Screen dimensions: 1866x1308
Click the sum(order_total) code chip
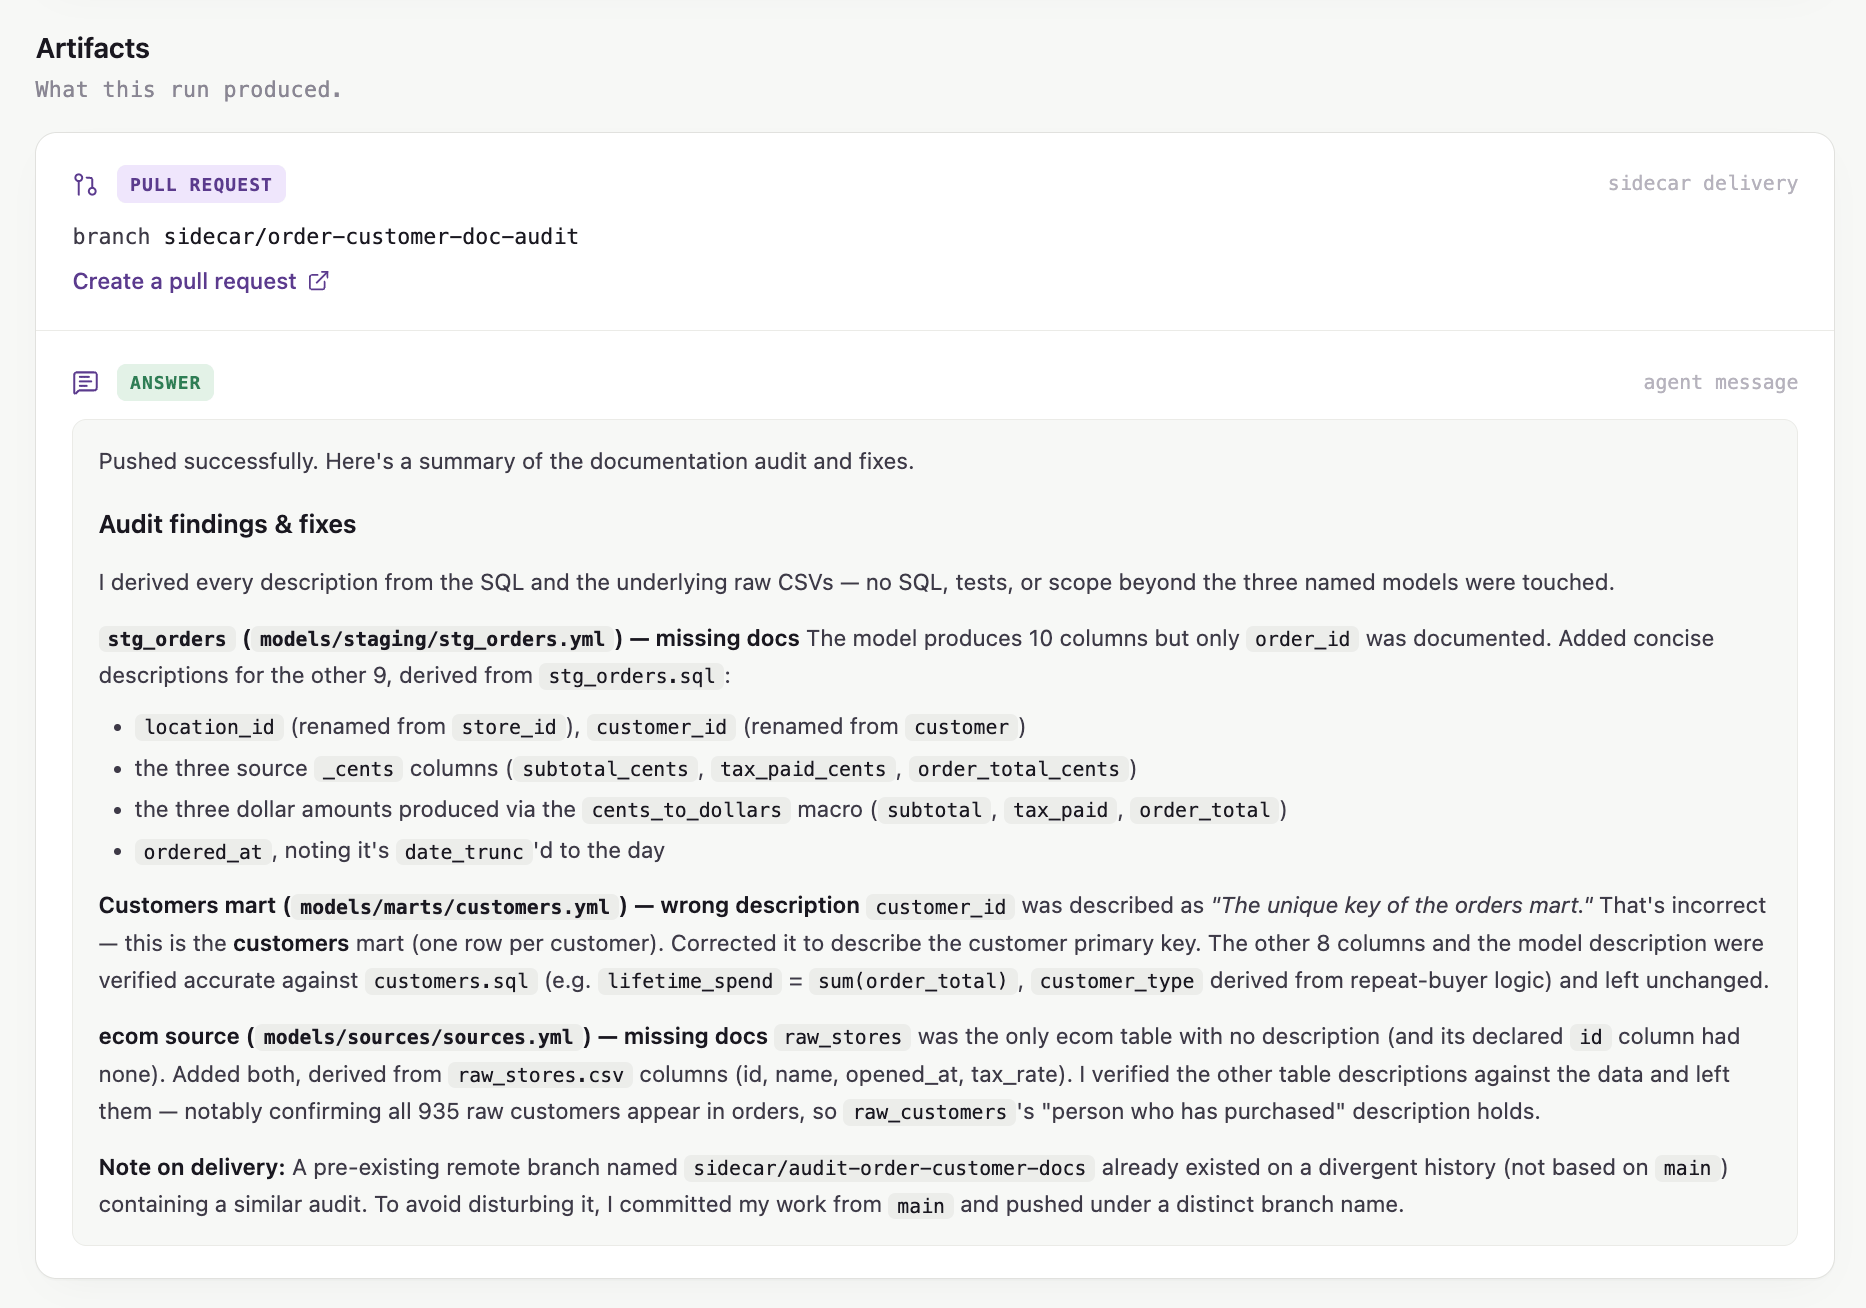coord(912,981)
